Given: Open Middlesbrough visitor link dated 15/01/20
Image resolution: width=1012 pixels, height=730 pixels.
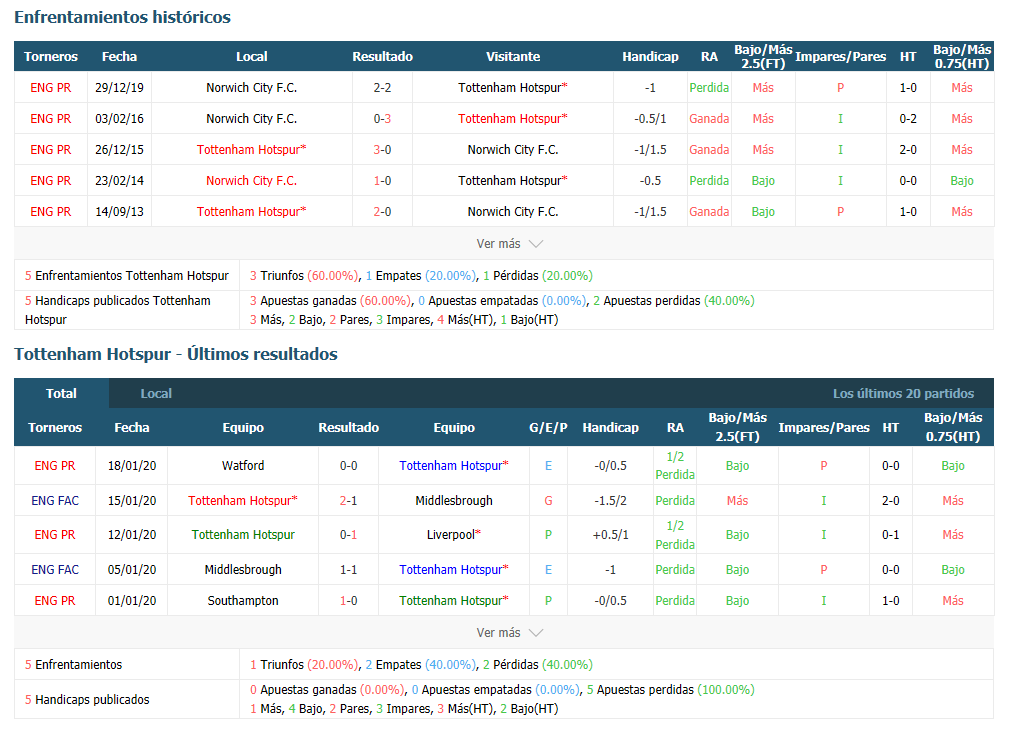Looking at the screenshot, I should click(x=454, y=501).
